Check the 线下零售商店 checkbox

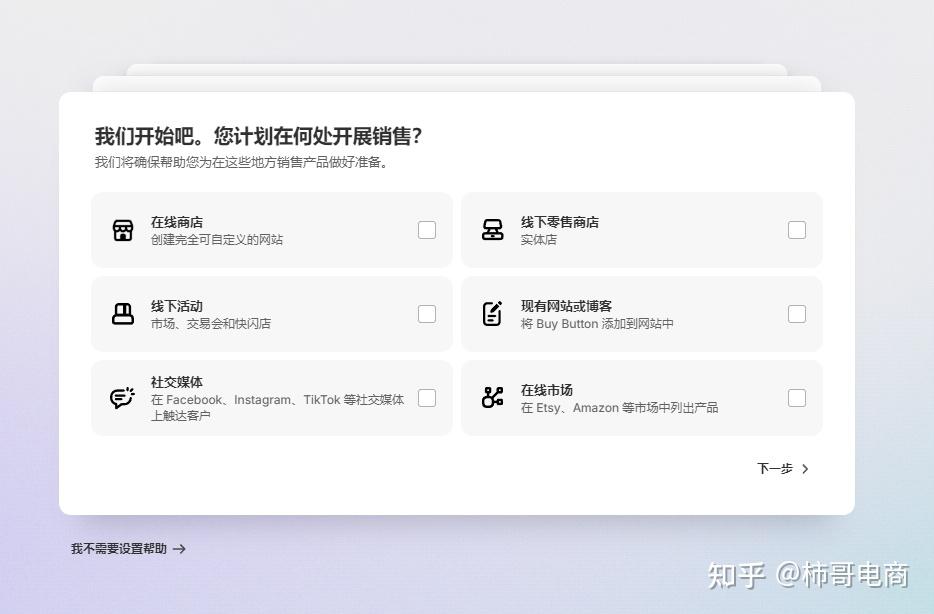797,230
